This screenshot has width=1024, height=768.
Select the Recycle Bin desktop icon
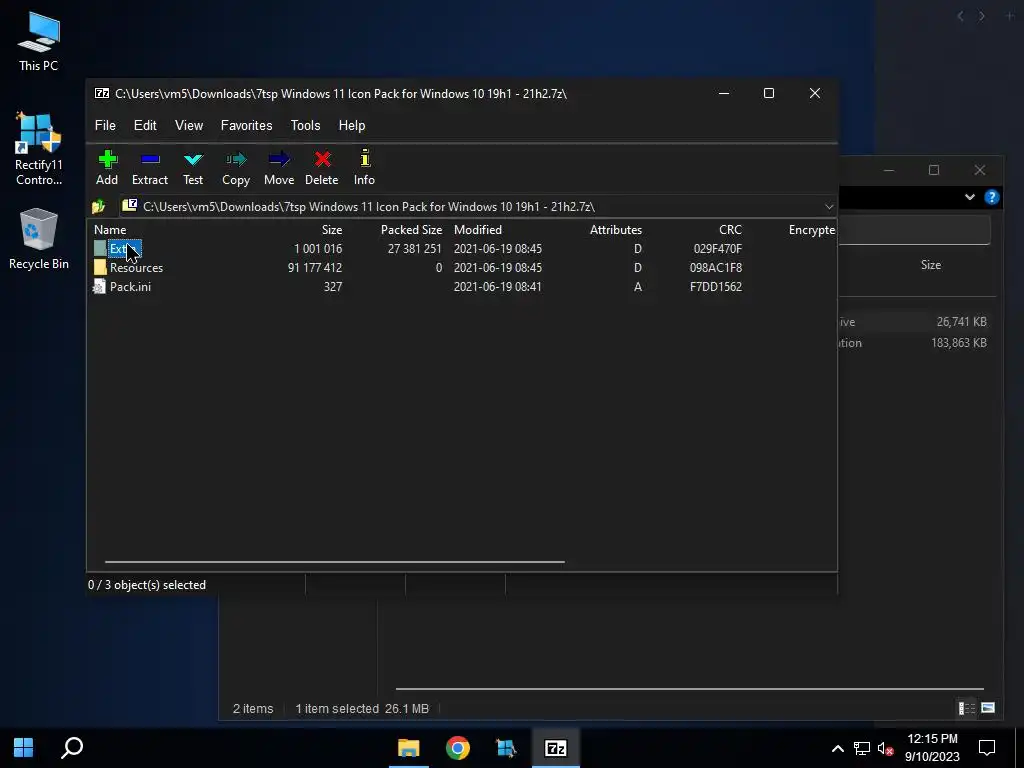point(39,239)
